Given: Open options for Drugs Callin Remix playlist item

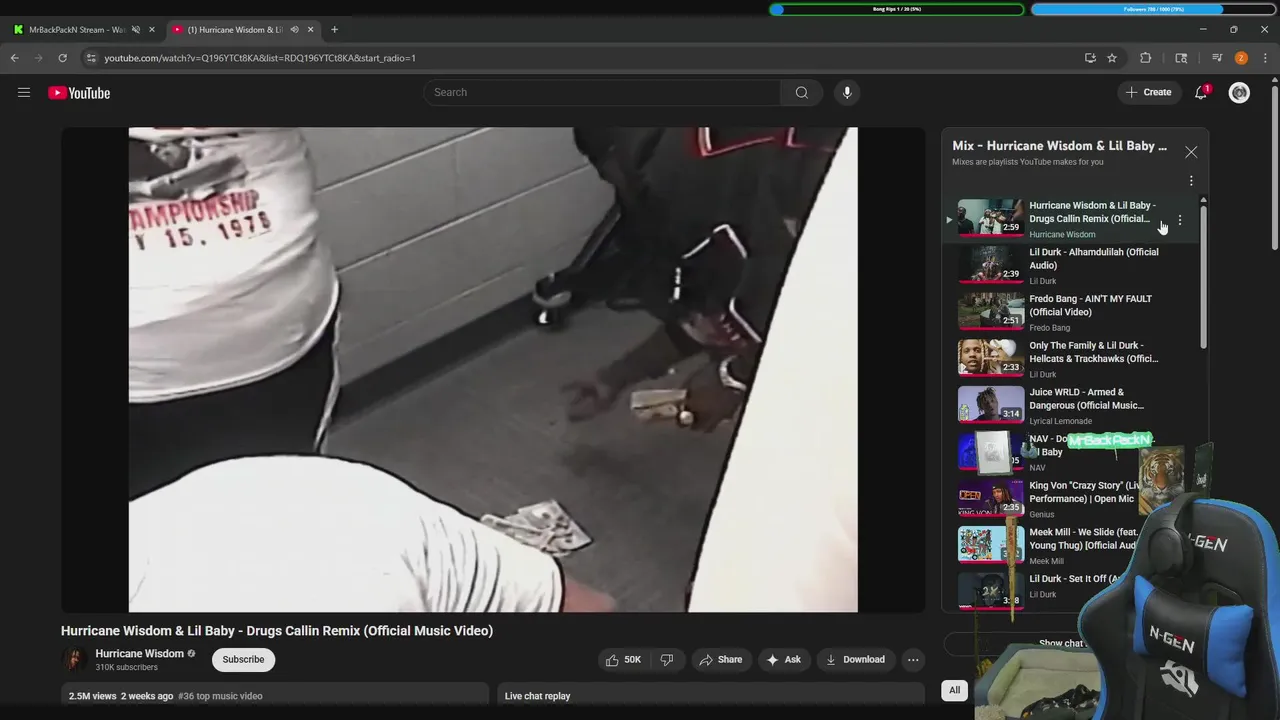Looking at the screenshot, I should [x=1180, y=220].
